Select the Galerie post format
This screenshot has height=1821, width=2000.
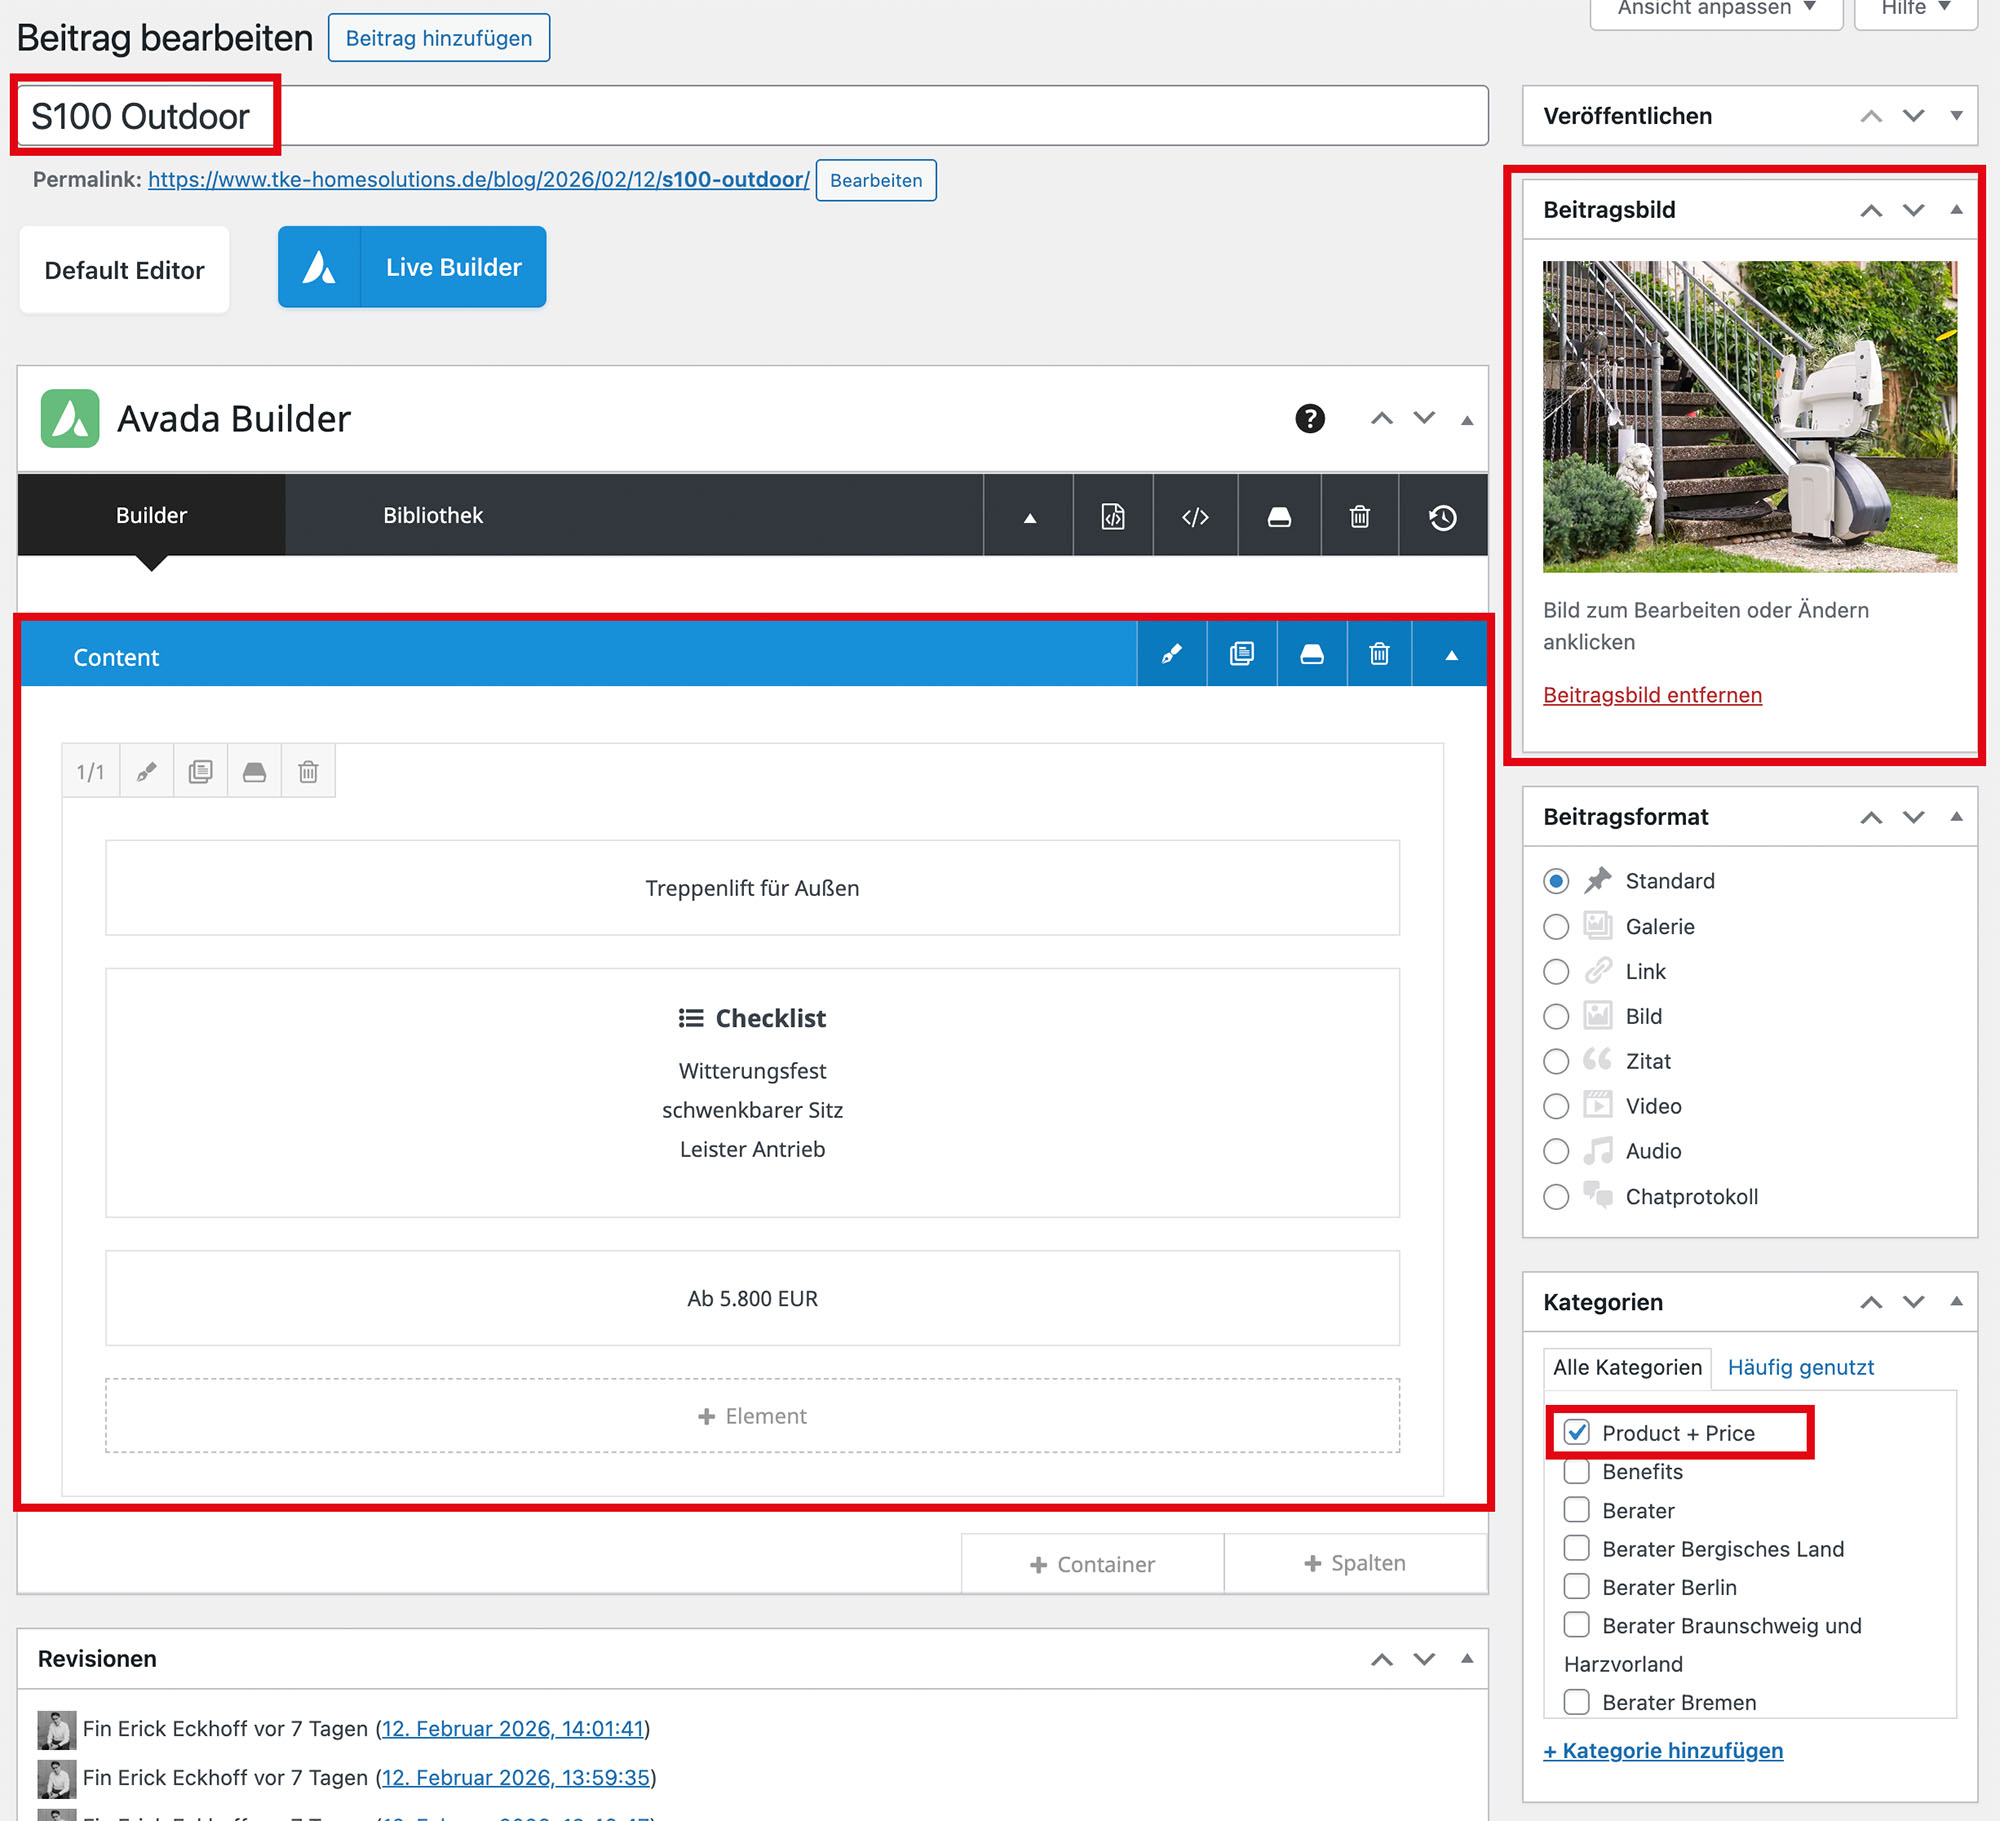click(x=1556, y=927)
